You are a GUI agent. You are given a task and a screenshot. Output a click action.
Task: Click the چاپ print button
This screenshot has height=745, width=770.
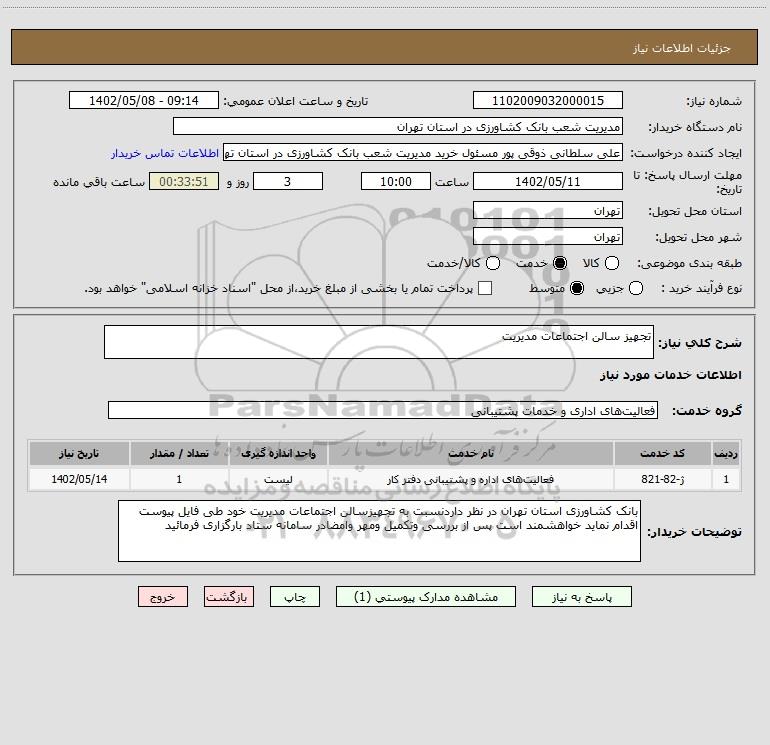click(x=295, y=597)
